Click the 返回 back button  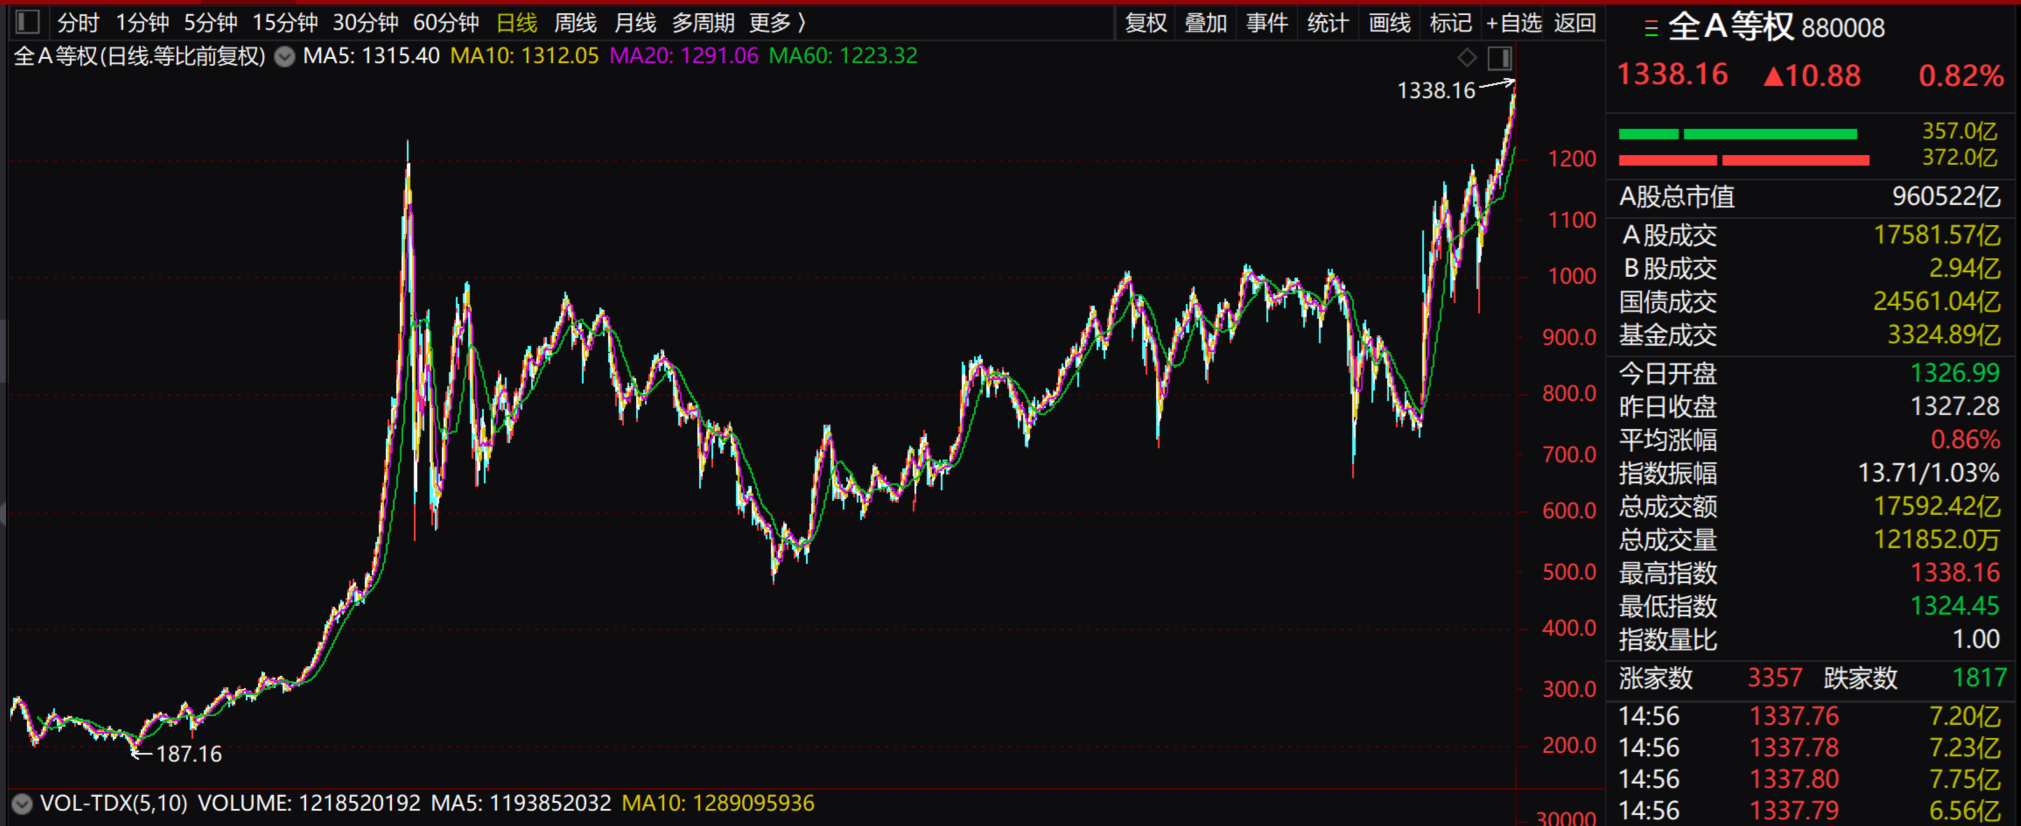[1575, 22]
